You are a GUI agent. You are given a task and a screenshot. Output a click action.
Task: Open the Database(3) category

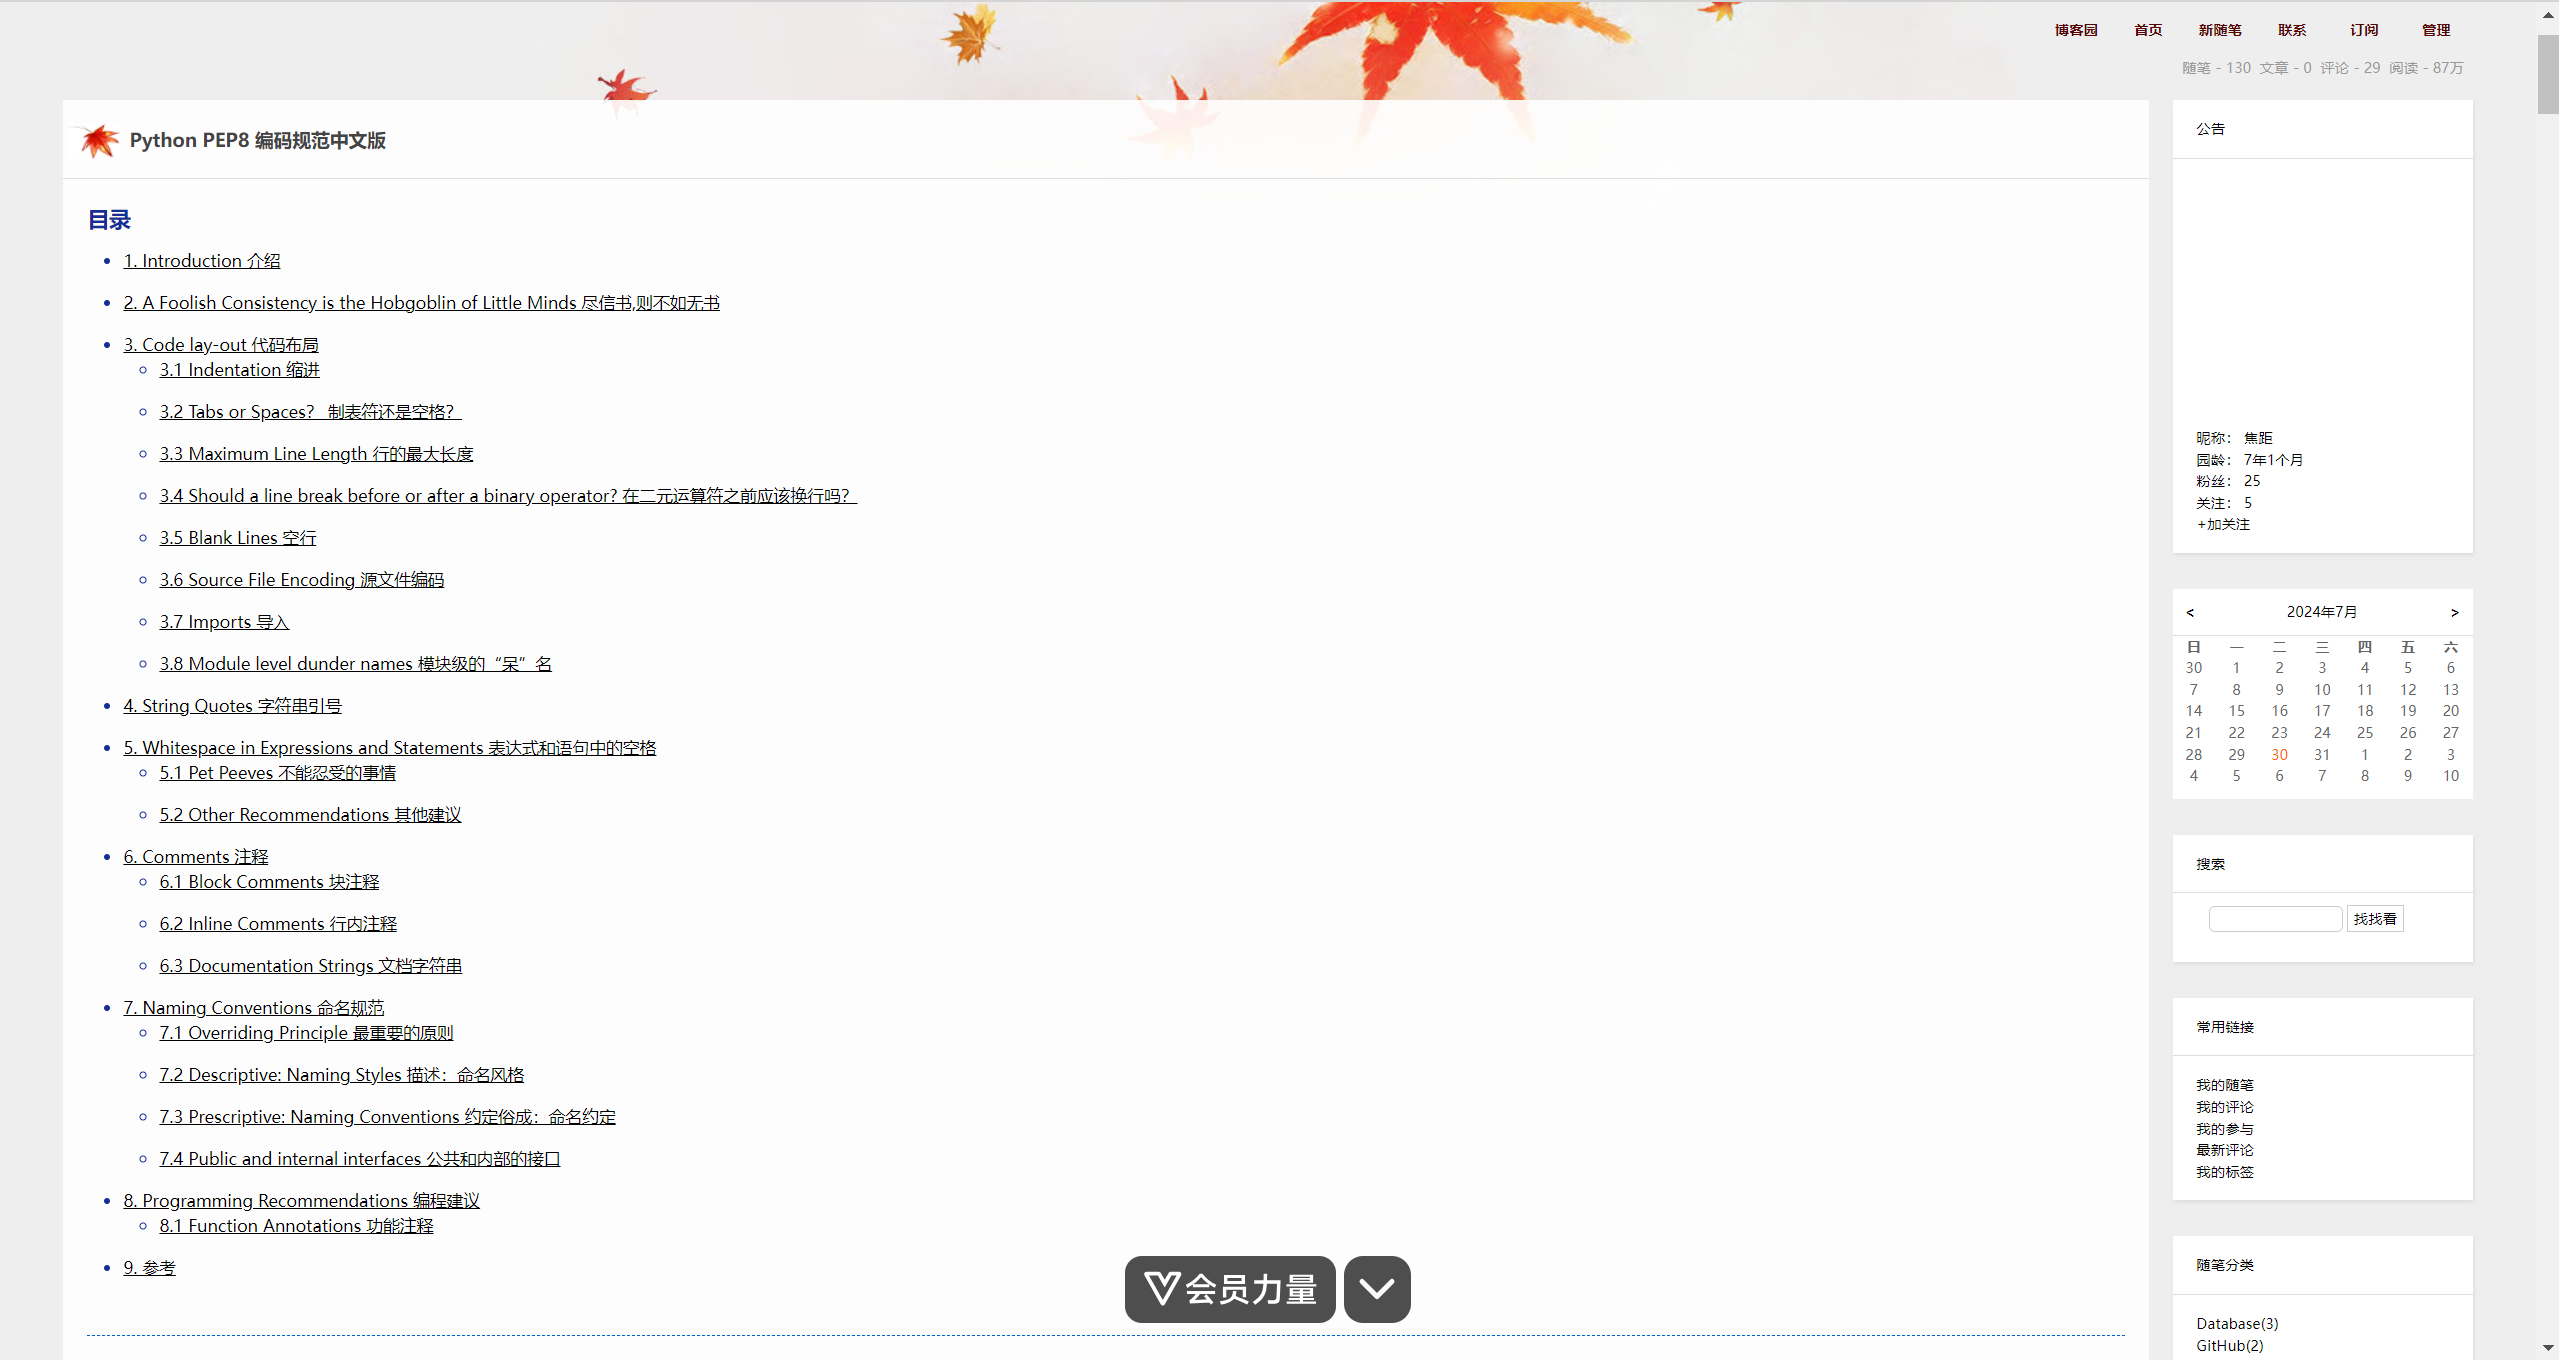tap(2237, 1324)
